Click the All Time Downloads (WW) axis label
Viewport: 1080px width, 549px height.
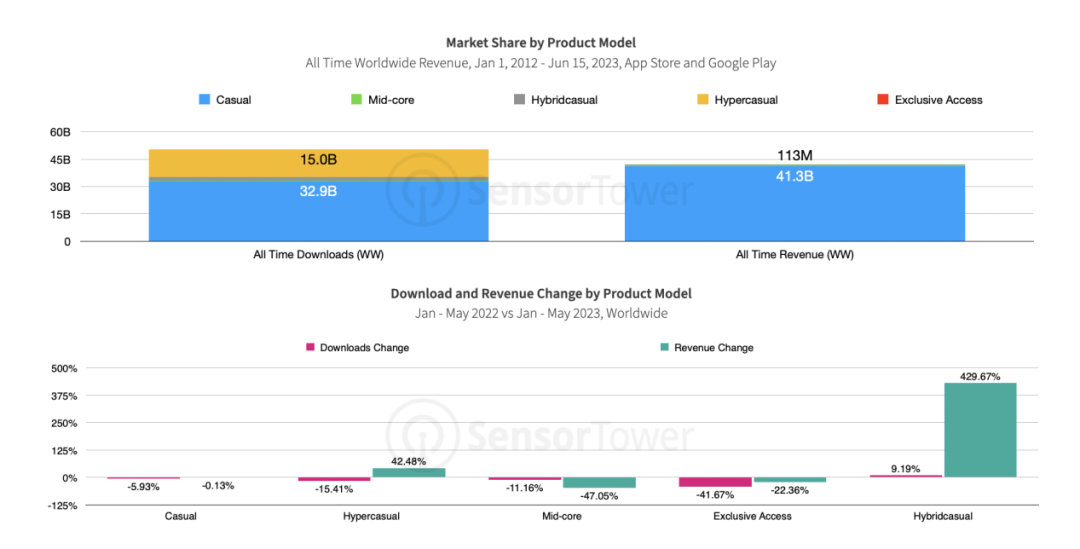(318, 255)
